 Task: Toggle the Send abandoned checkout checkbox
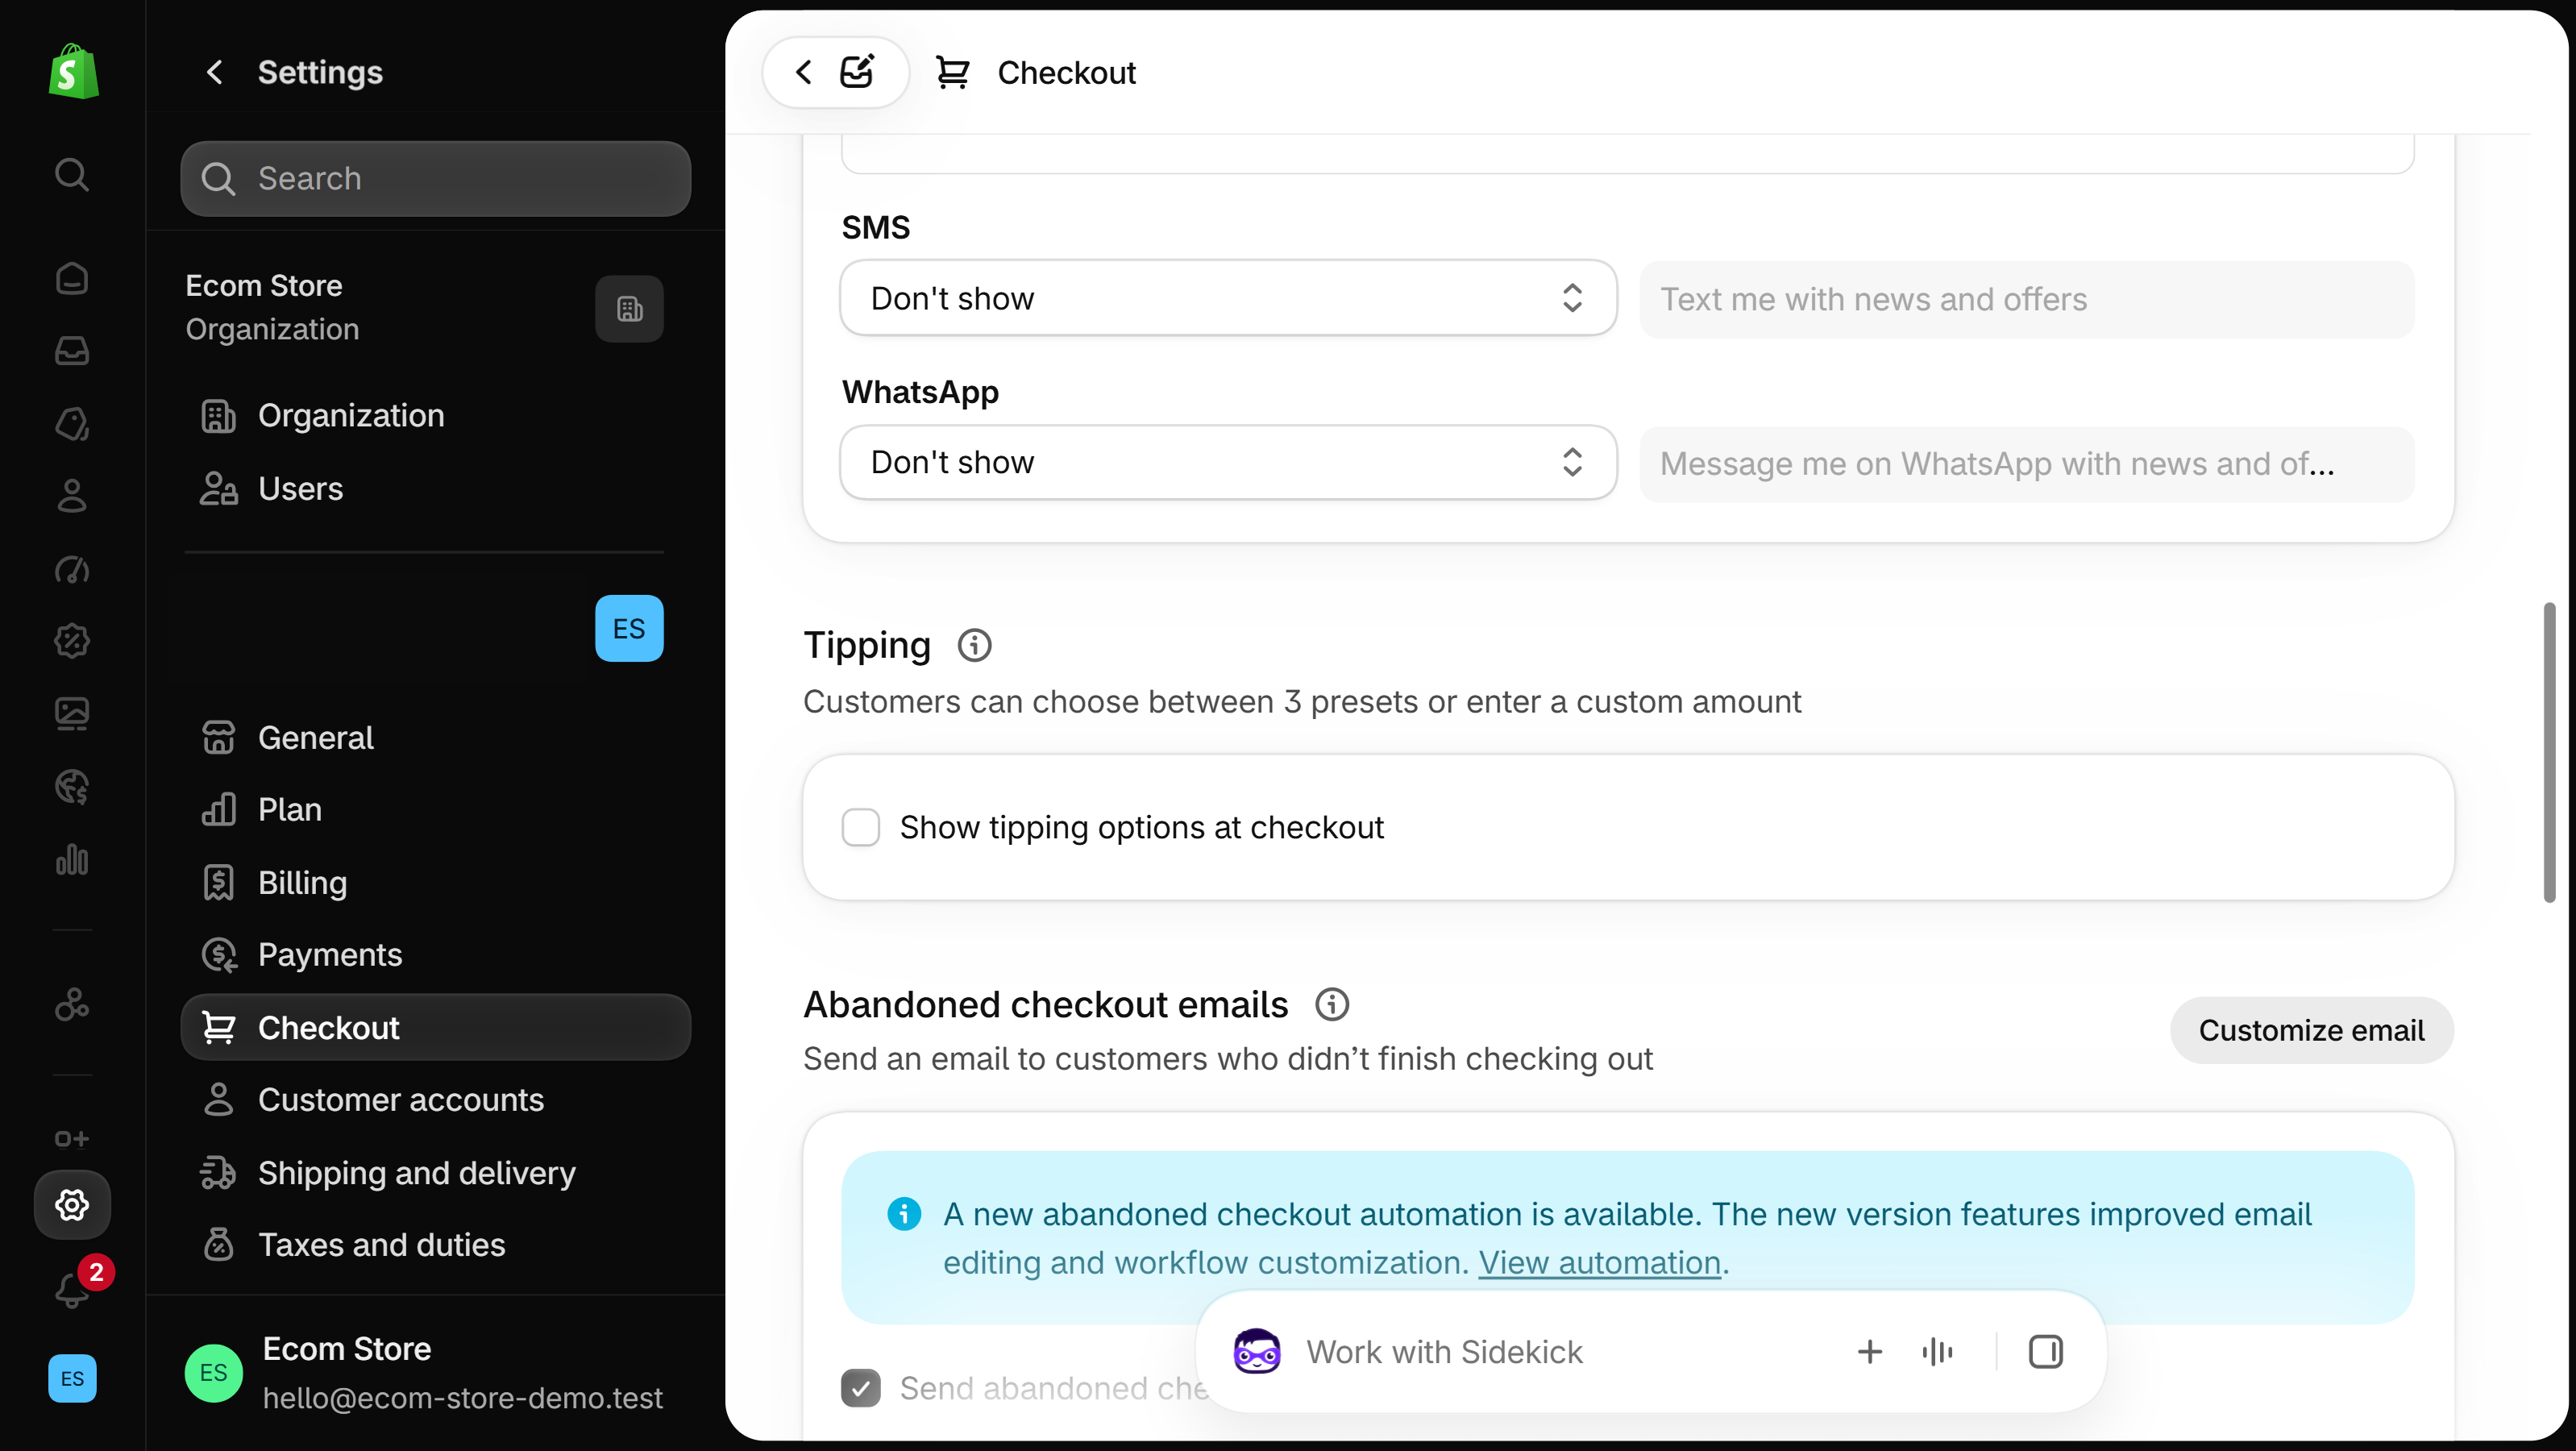[x=860, y=1388]
